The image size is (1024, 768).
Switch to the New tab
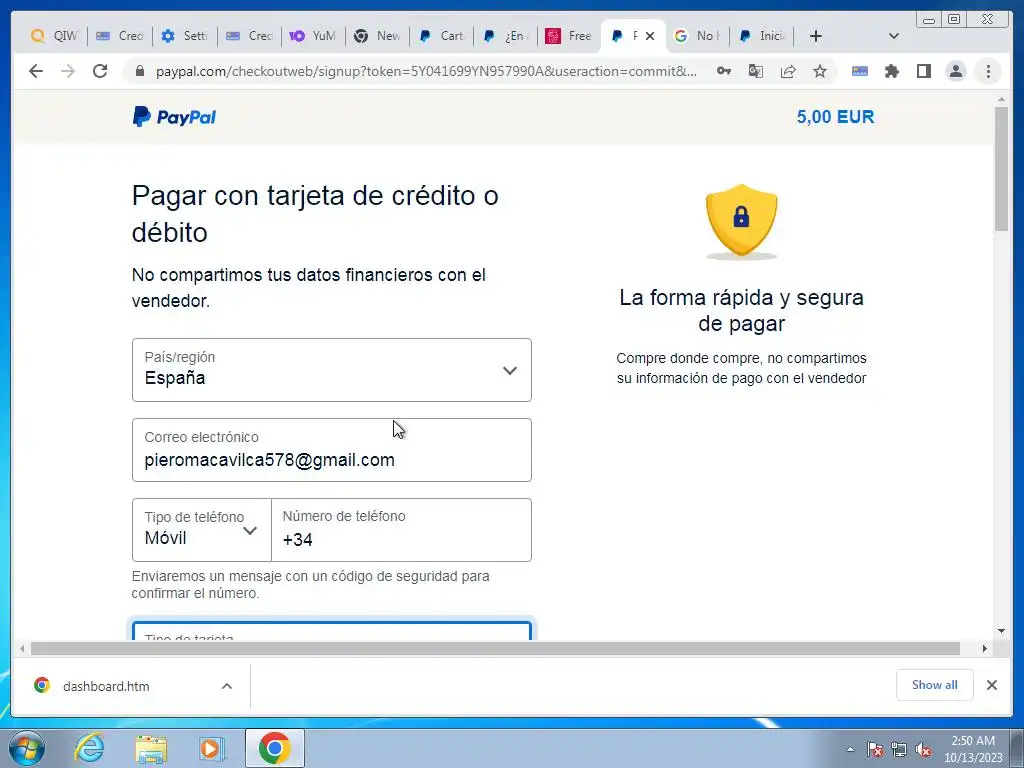[x=377, y=36]
